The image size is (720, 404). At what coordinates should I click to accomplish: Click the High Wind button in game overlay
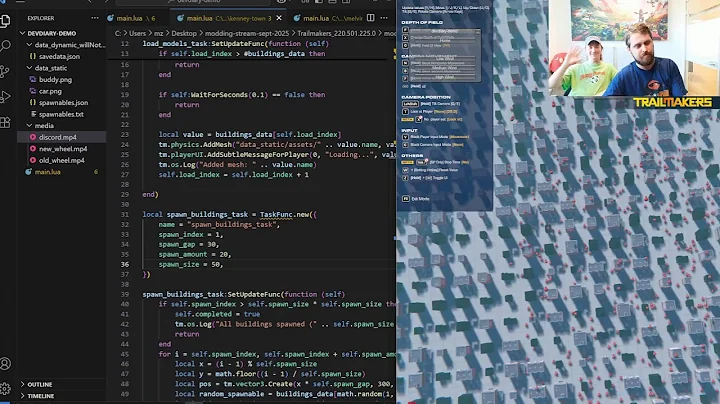click(x=444, y=77)
